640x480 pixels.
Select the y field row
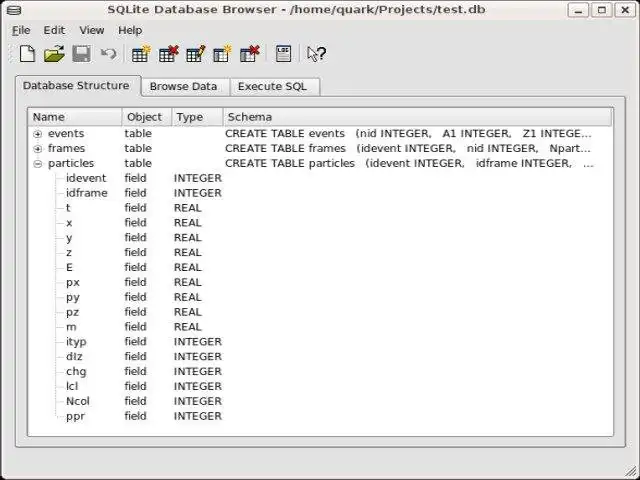(x=320, y=238)
